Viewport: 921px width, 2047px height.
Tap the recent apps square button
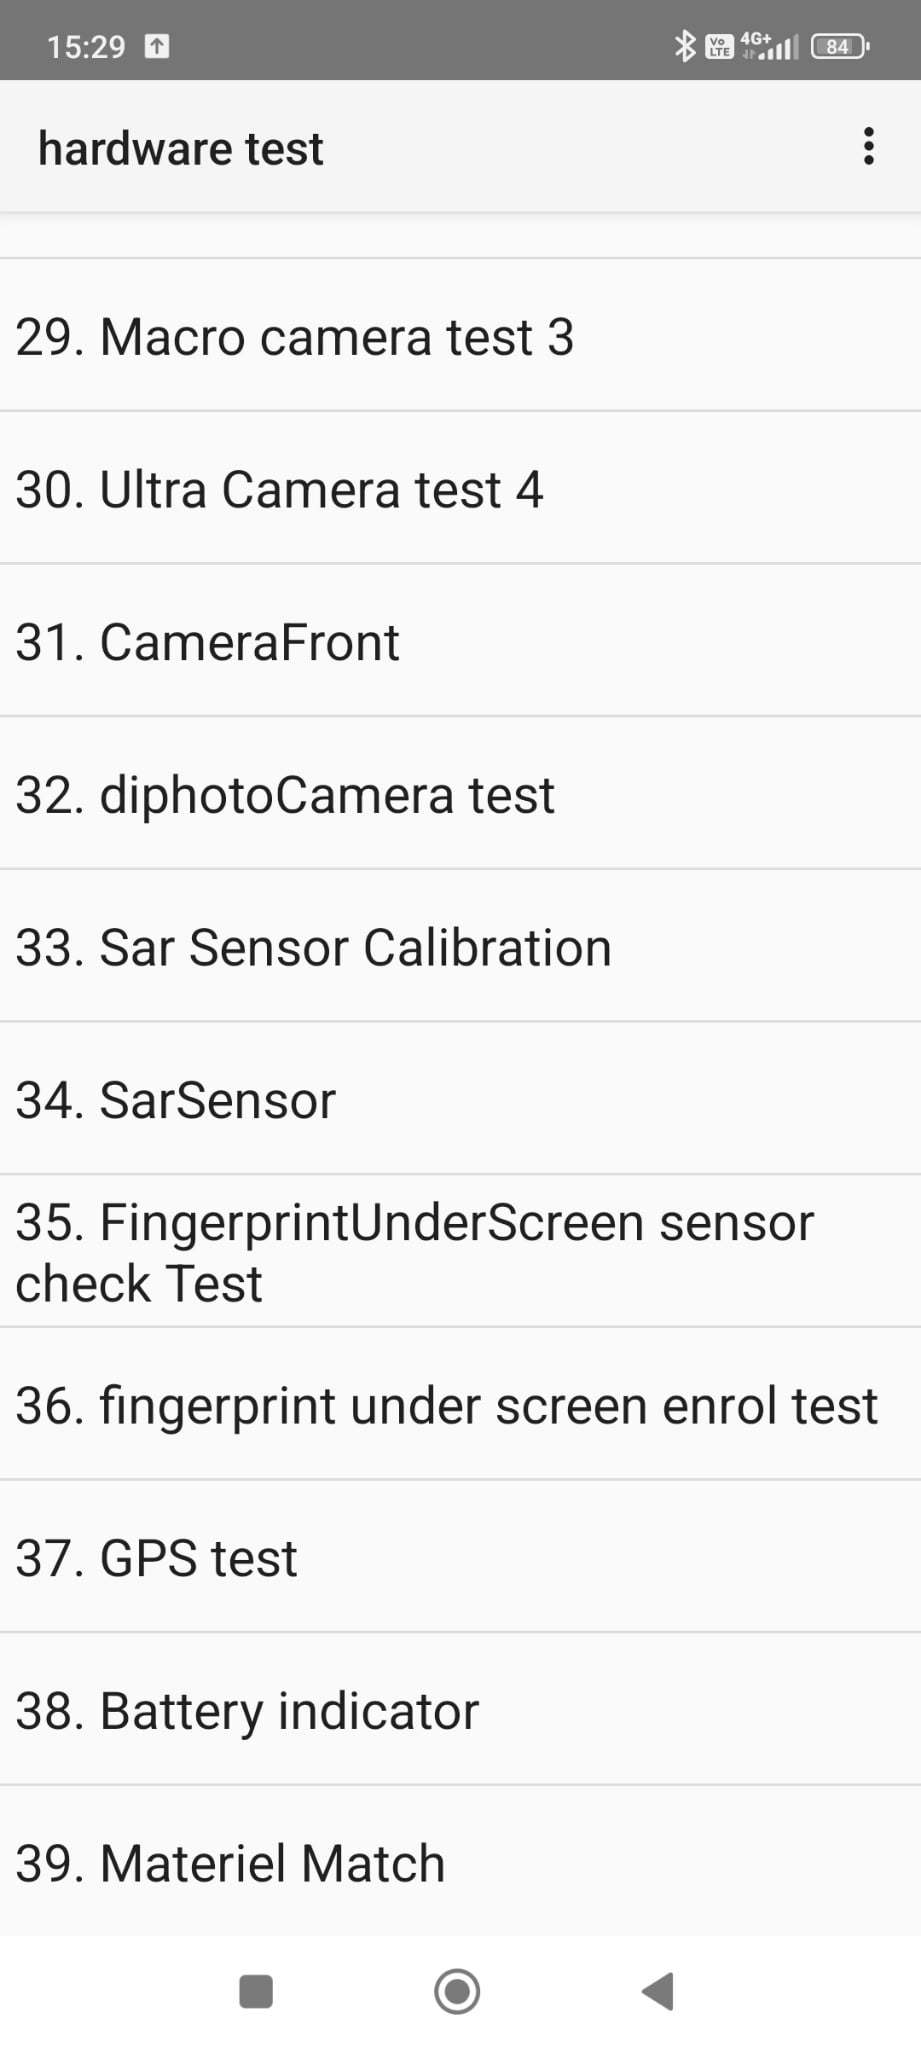coord(256,1990)
